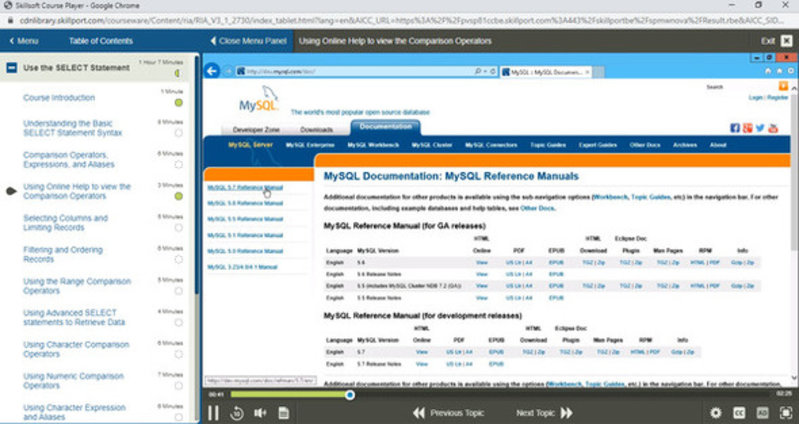Go to Previous Topic
Viewport: 799px width, 424px height.
(449, 413)
